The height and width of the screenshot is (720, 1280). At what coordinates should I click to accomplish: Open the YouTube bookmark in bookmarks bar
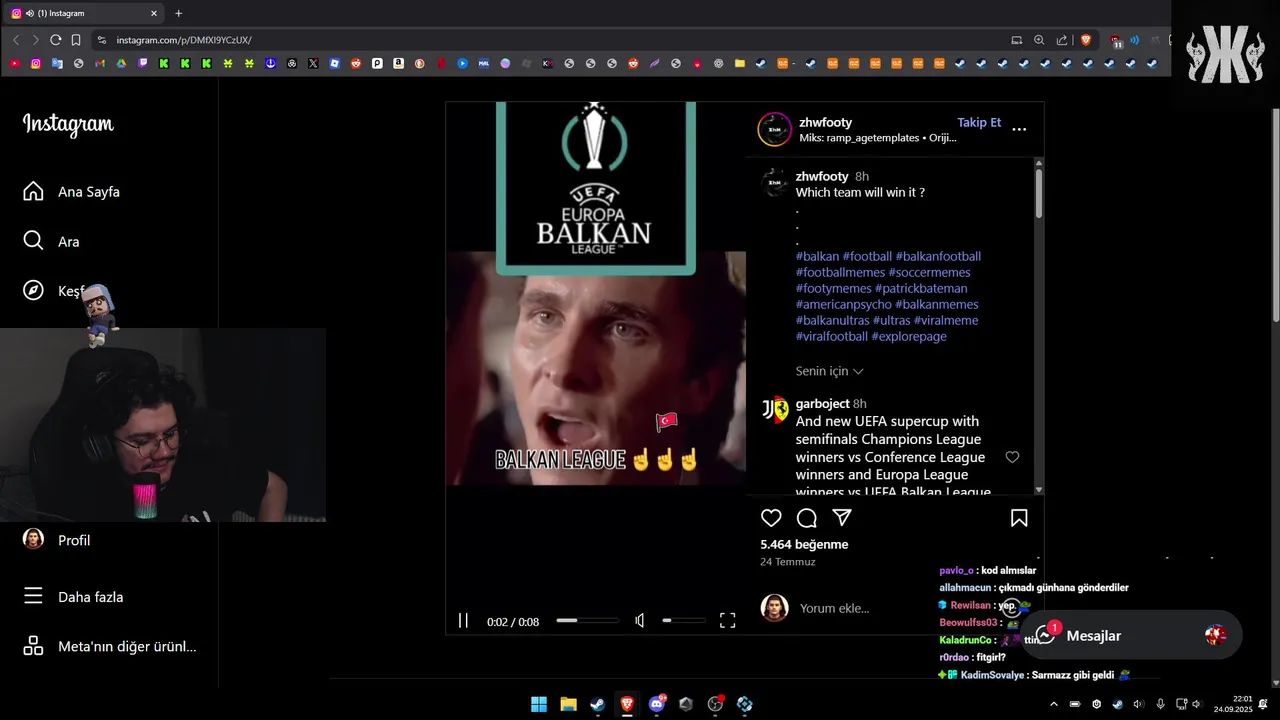click(14, 63)
